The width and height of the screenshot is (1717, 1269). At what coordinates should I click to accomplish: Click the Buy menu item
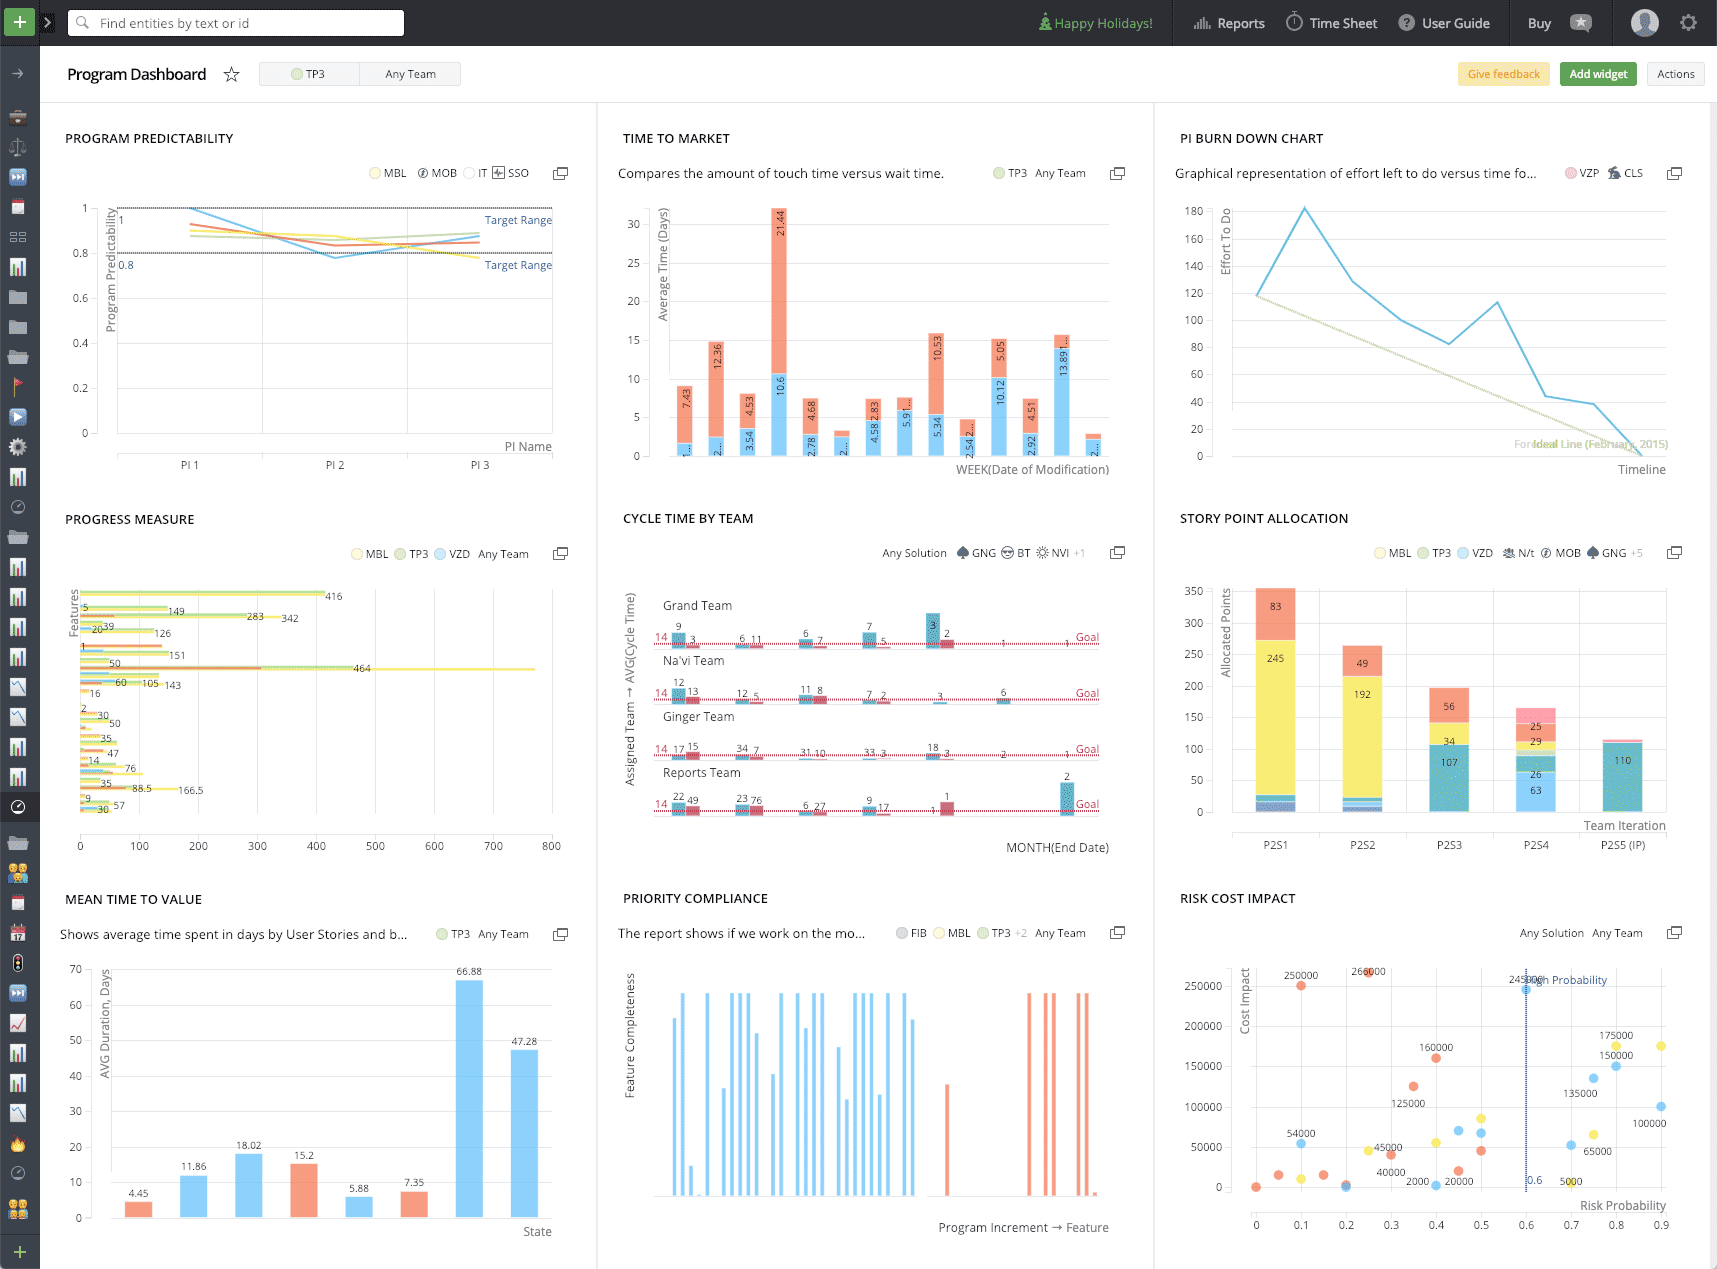tap(1539, 23)
